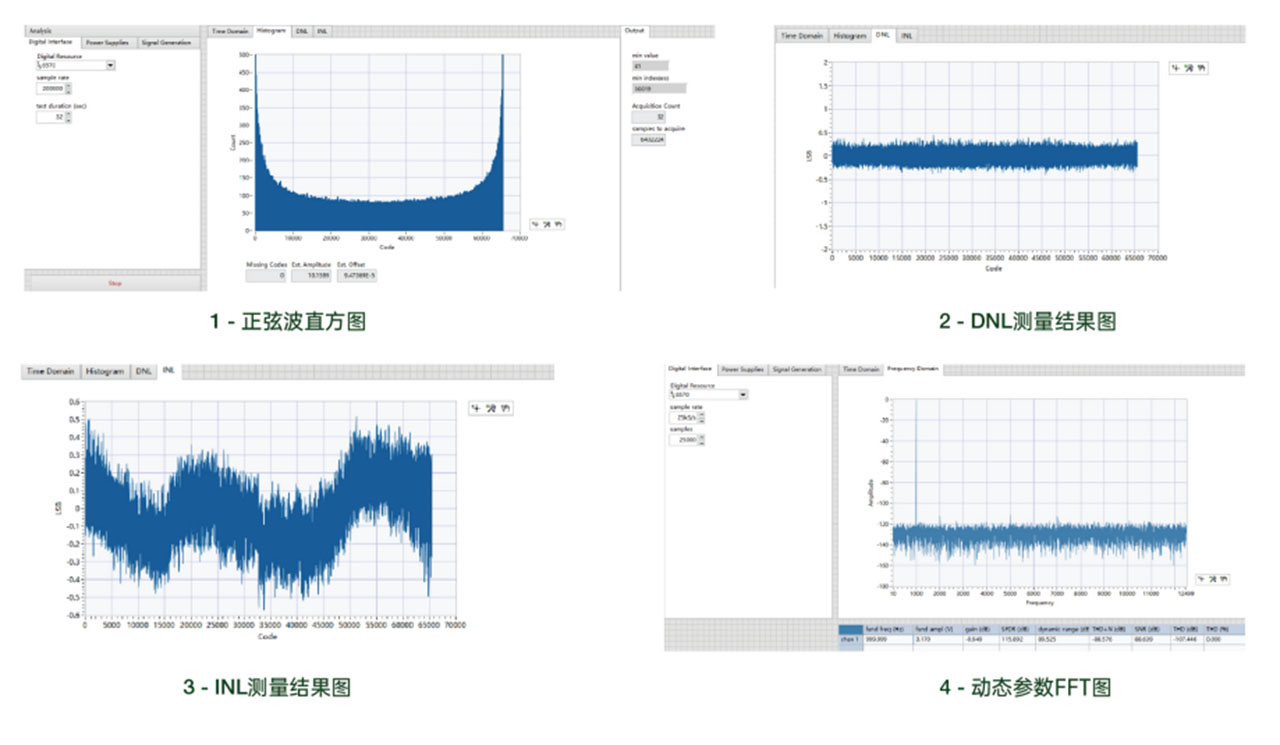Select zoom tool in DNL graph palette
Image resolution: width=1280 pixels, height=745 pixels.
(x=1189, y=68)
